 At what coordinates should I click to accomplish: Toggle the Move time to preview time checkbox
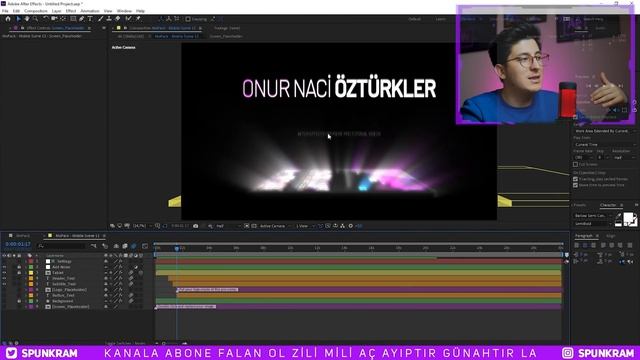(x=576, y=185)
